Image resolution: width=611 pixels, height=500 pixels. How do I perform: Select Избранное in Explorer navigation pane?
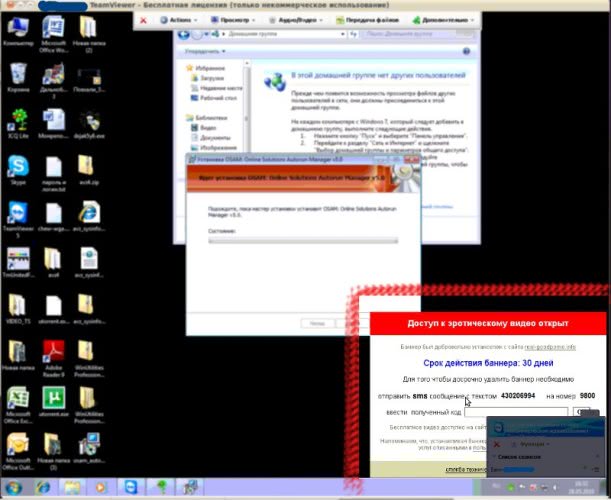click(206, 68)
